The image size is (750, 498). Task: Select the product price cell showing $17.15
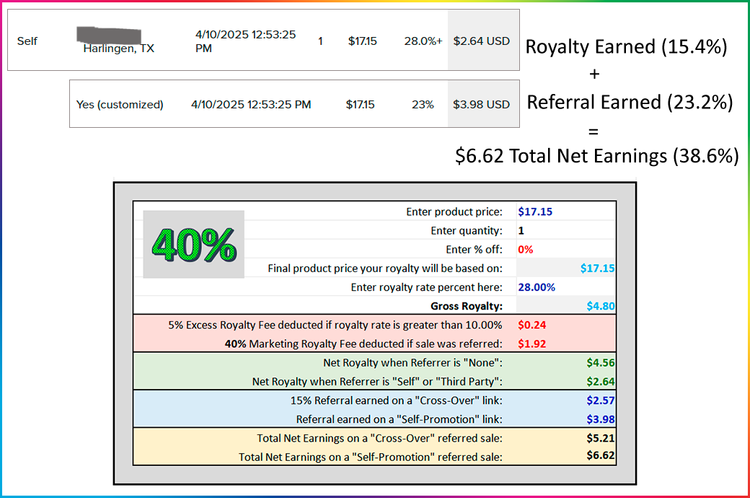click(535, 211)
